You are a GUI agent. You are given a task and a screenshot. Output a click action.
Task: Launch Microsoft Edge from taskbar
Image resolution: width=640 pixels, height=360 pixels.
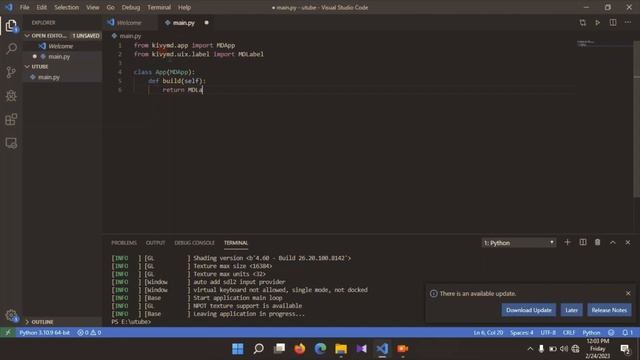320,349
